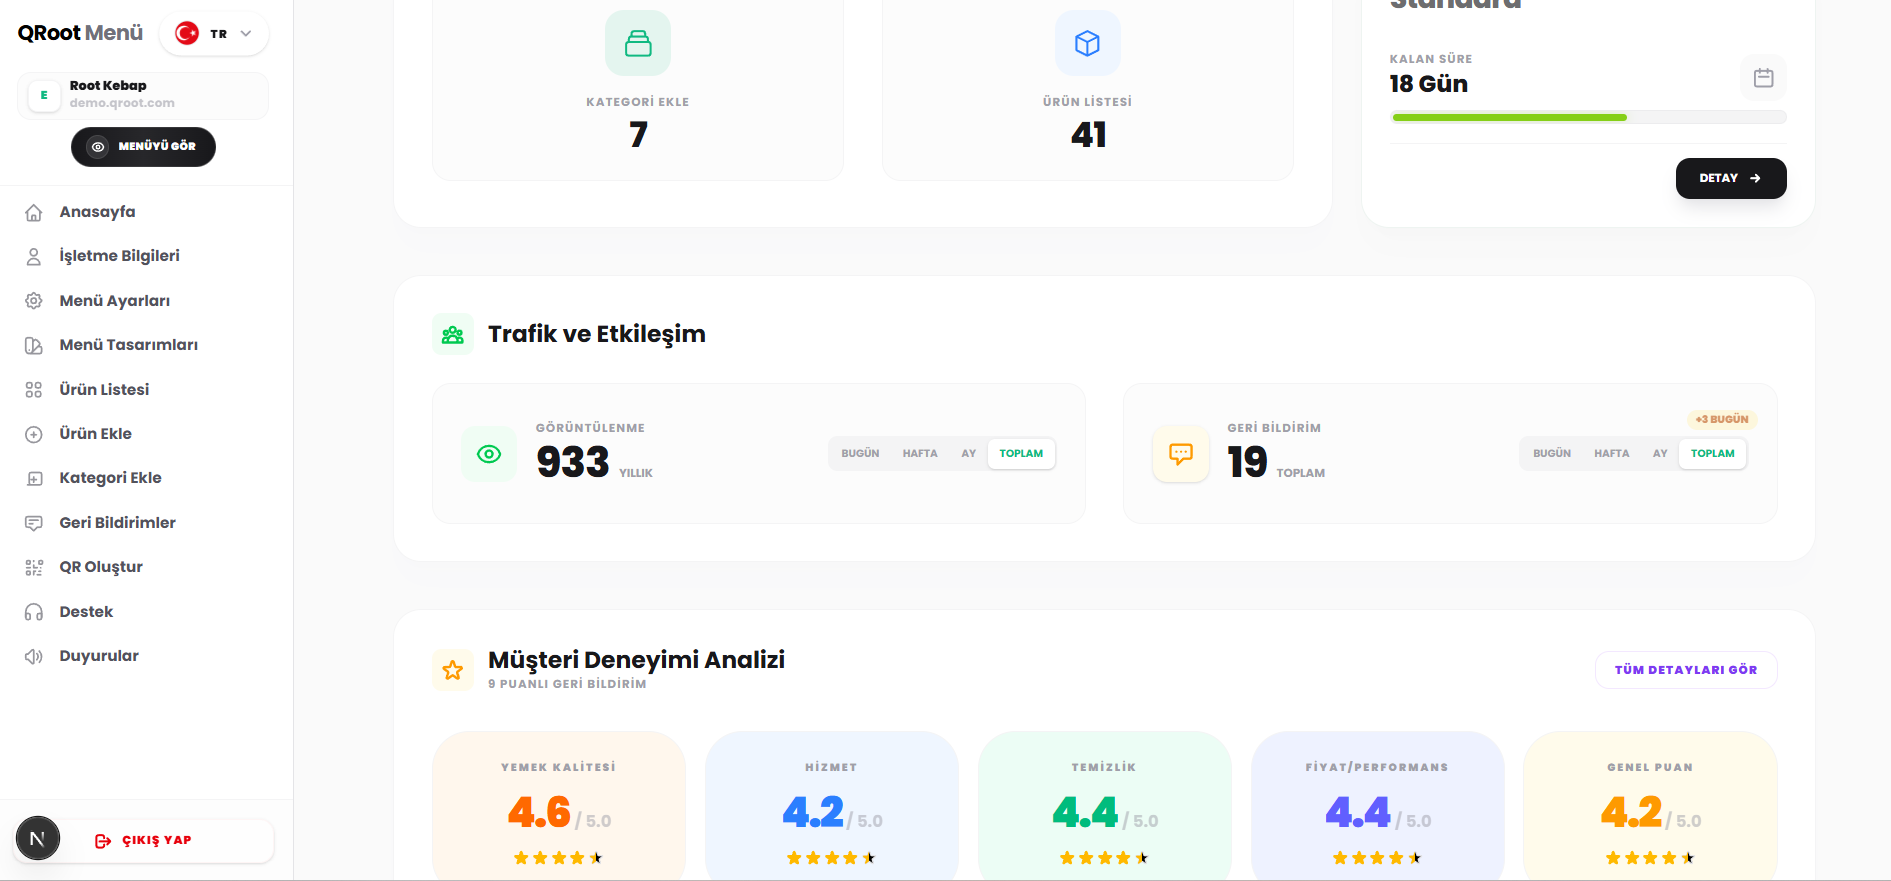
Task: Select Toplam option in Geri Bildirim filter
Action: [x=1712, y=454]
